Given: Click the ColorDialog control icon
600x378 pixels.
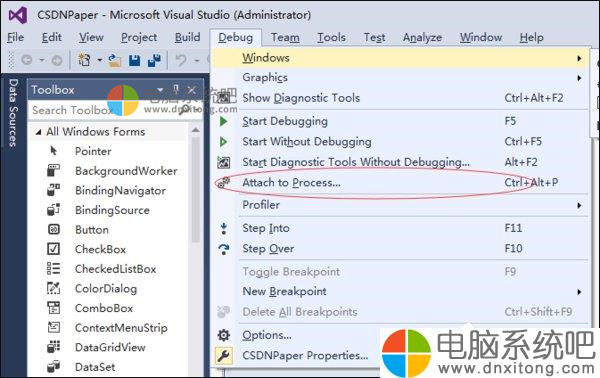Looking at the screenshot, I should coord(54,288).
